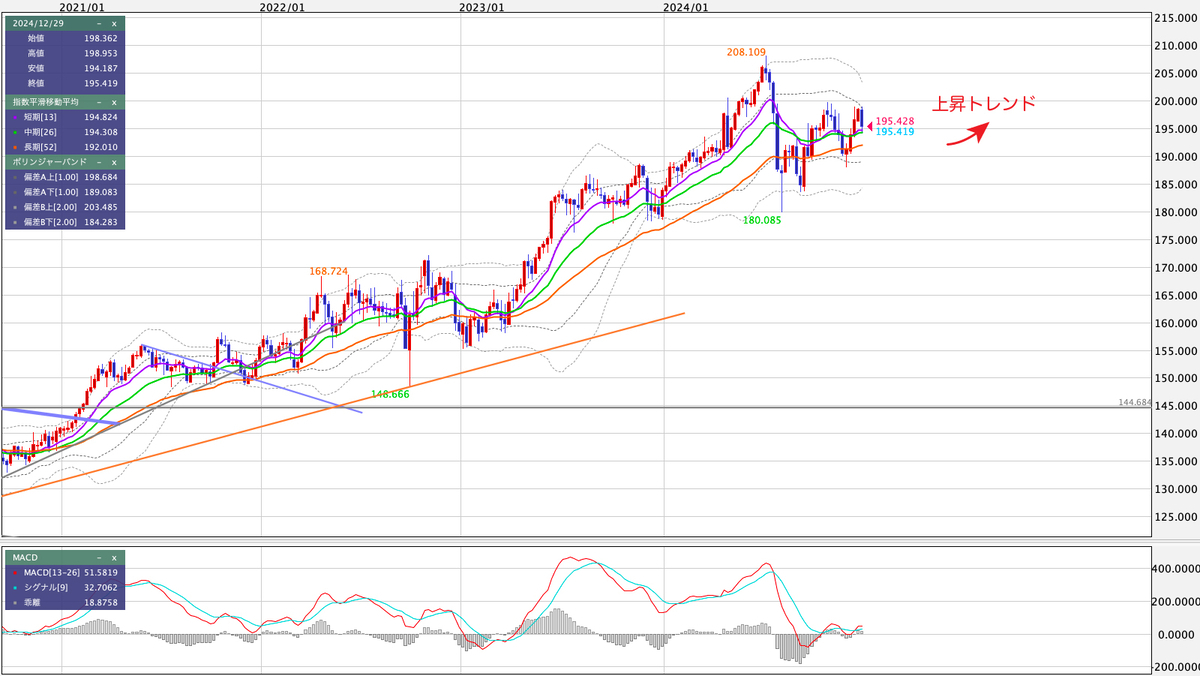Click the 偏差A上[1.00] color marker
The height and width of the screenshot is (676, 1200).
pos(13,176)
